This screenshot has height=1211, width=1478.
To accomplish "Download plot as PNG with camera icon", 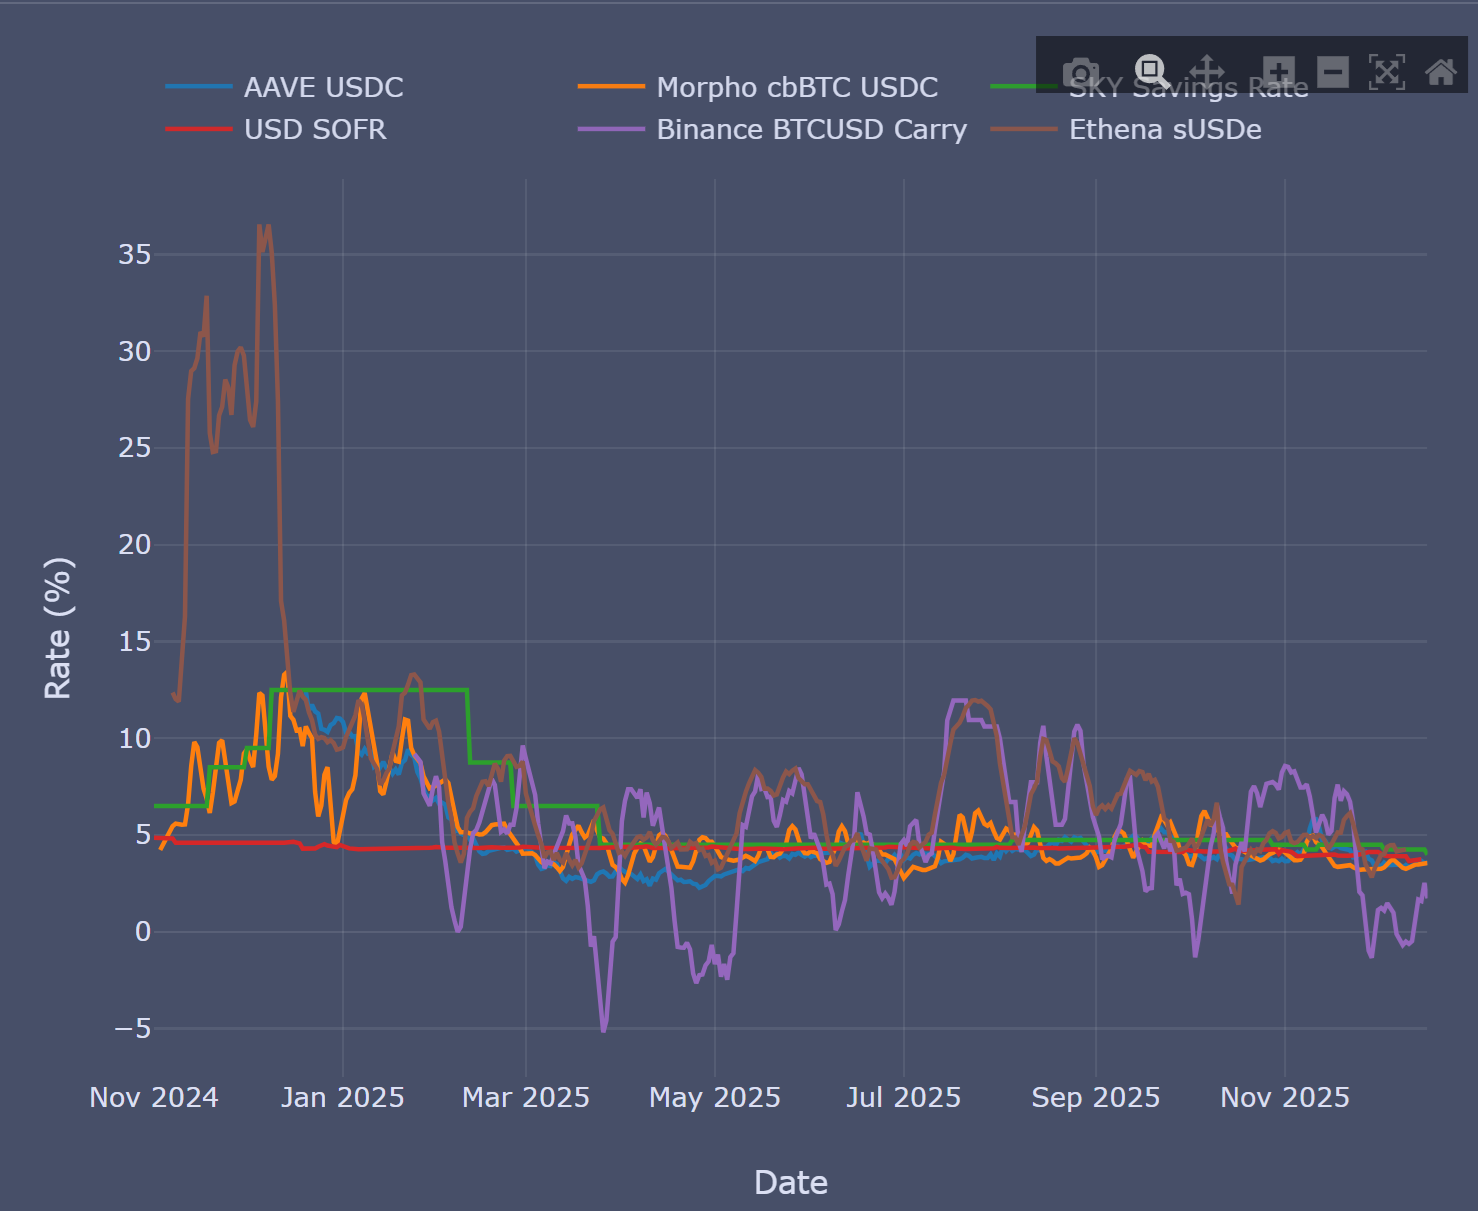I will 1080,72.
